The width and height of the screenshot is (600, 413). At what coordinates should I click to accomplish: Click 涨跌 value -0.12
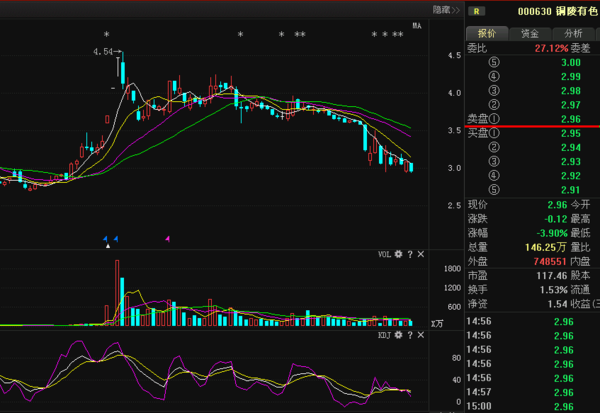(x=556, y=219)
